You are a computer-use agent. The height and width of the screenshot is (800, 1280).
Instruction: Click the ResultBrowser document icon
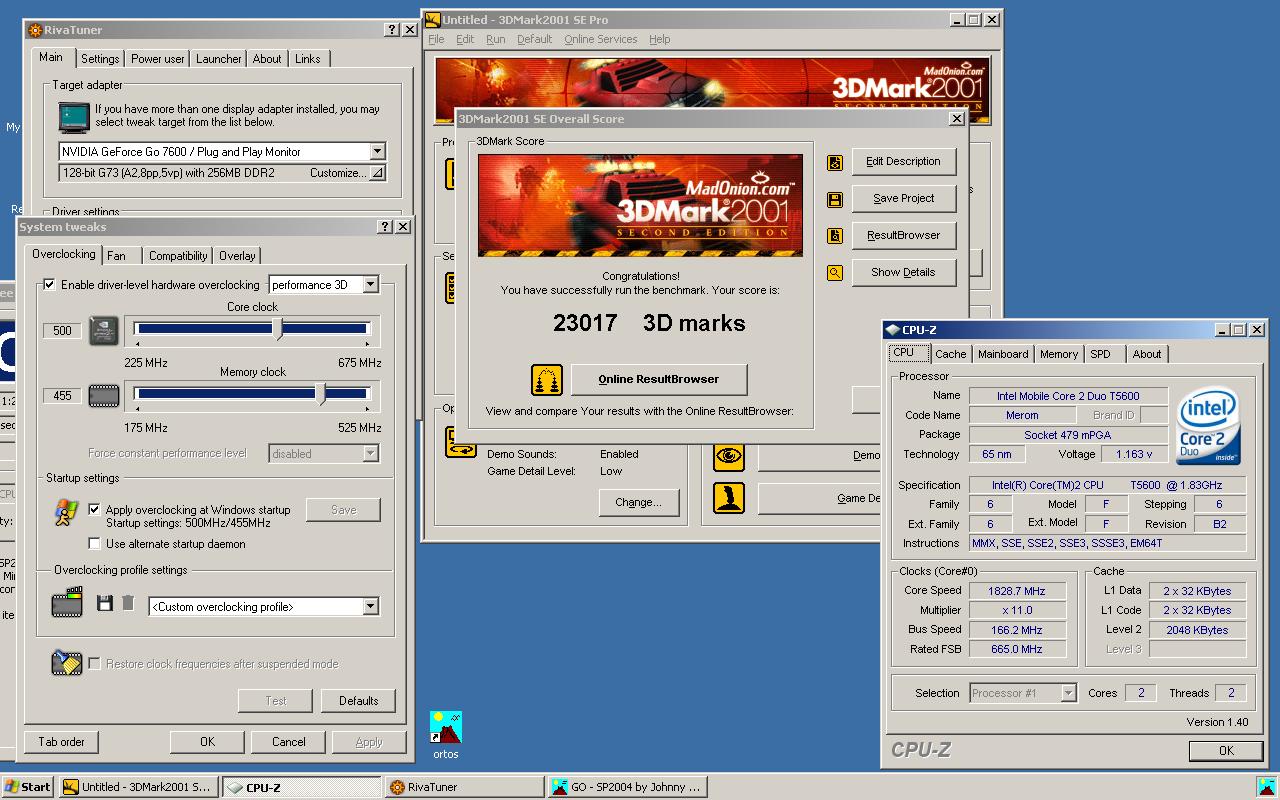pyautogui.click(x=835, y=236)
